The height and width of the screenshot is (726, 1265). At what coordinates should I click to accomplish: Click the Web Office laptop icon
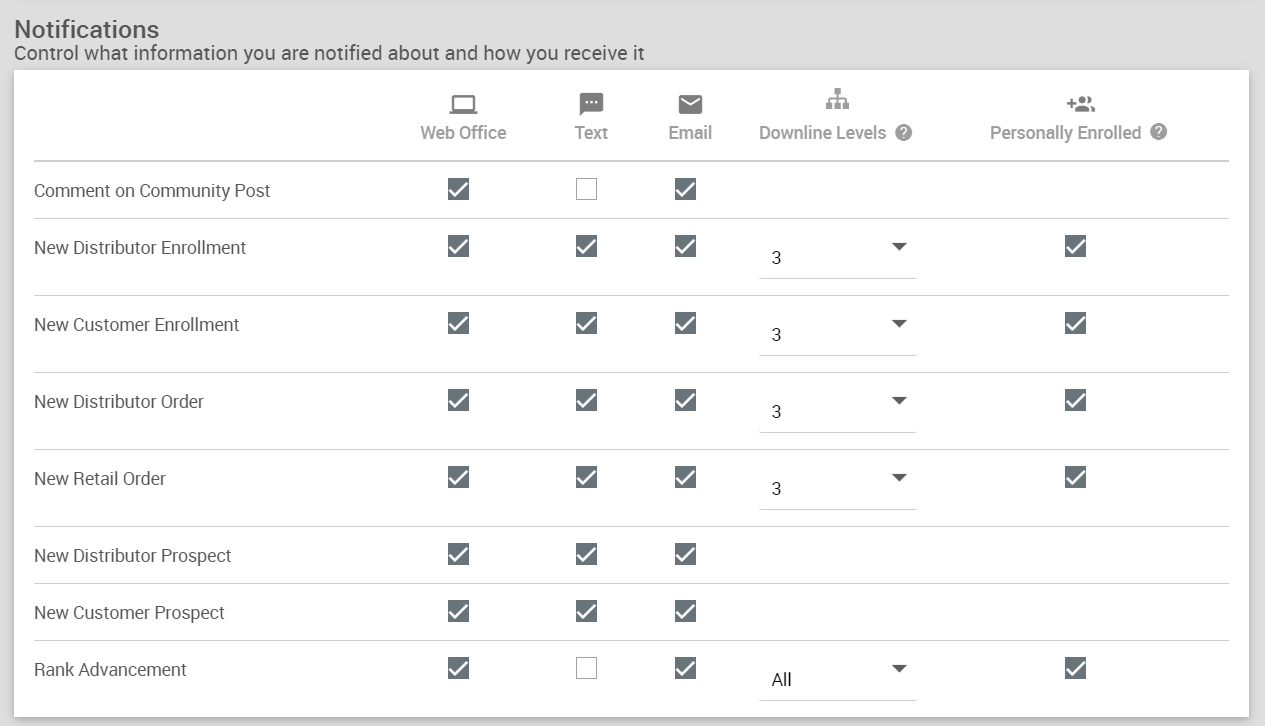(463, 104)
